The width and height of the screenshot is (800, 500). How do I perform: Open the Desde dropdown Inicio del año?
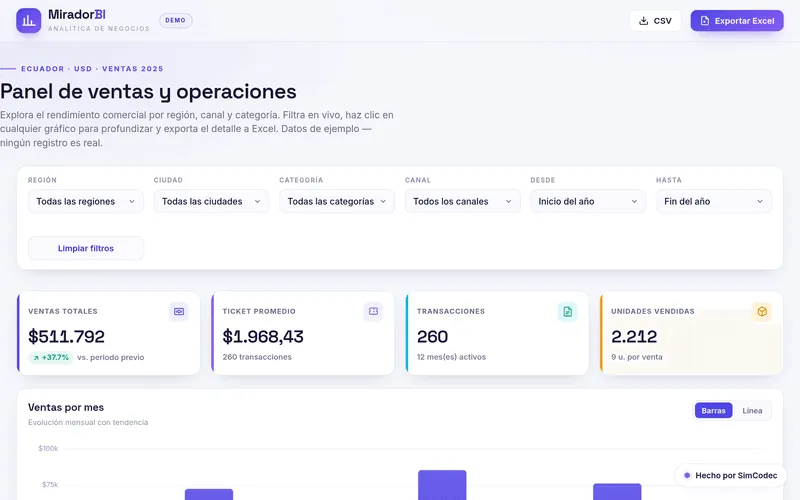pos(588,202)
